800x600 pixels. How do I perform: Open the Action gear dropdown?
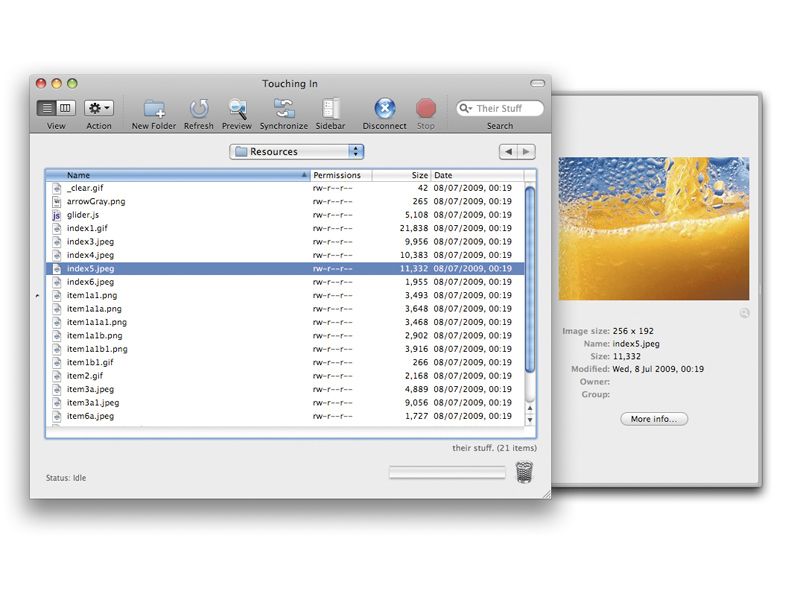[99, 108]
